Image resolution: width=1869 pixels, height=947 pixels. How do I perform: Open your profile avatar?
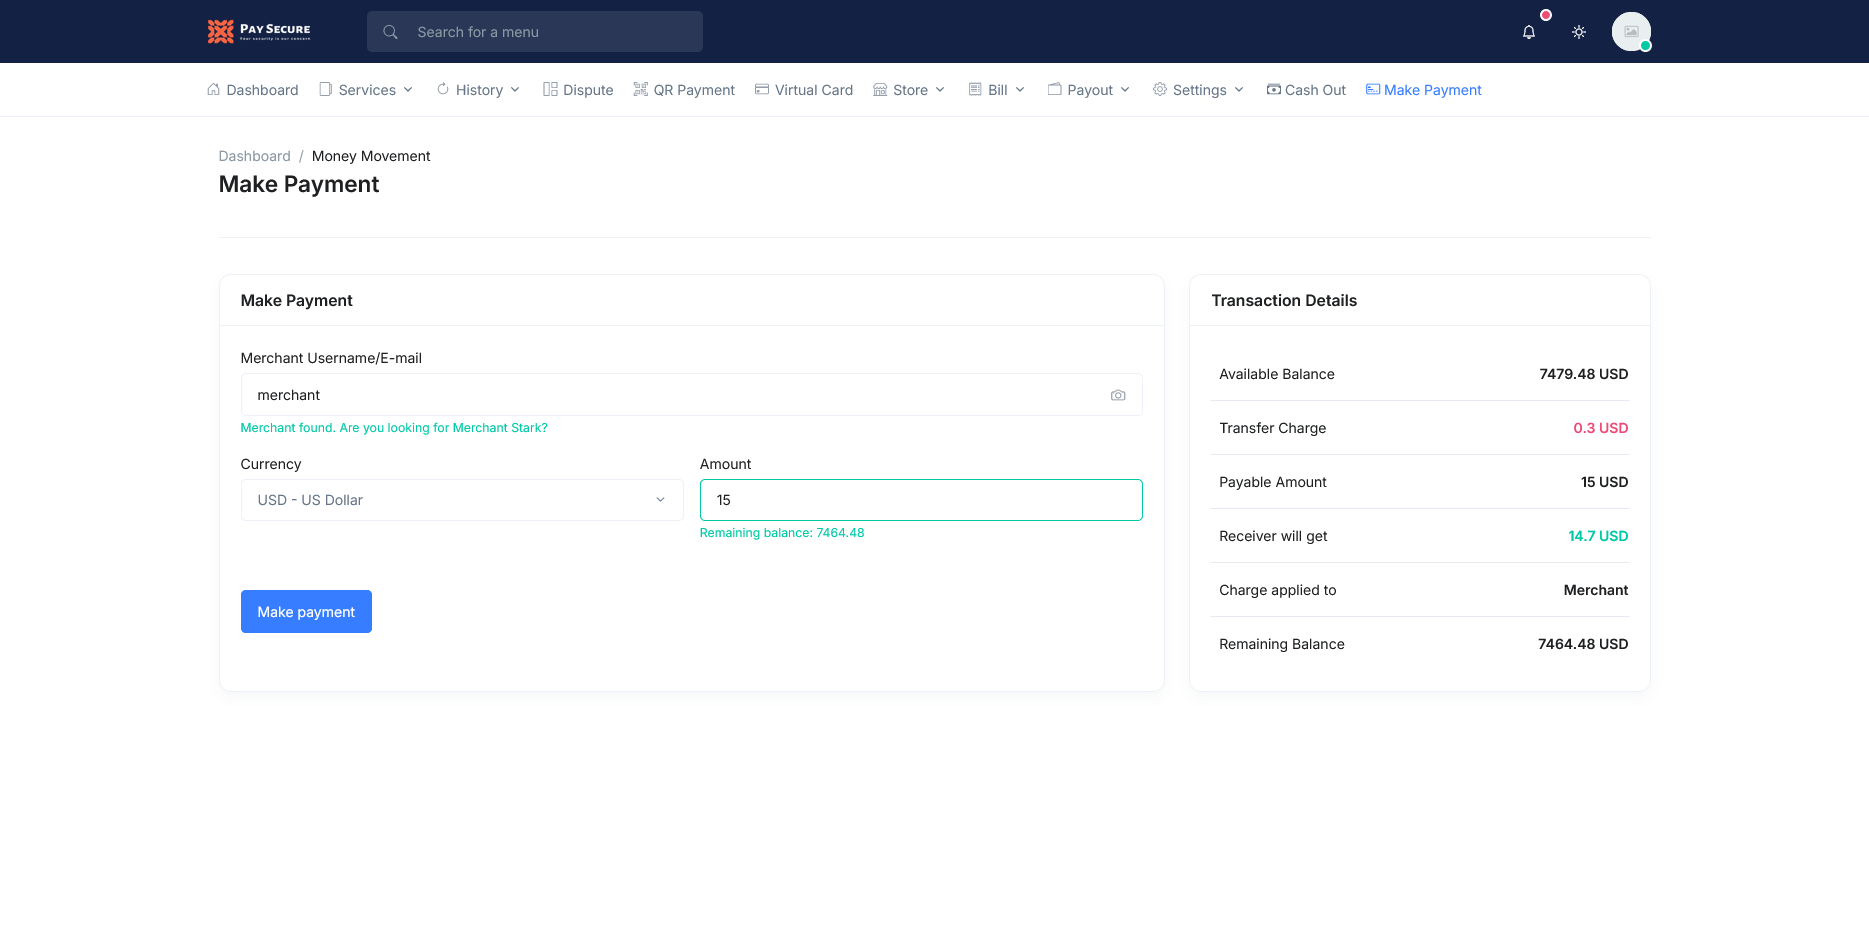[1631, 31]
